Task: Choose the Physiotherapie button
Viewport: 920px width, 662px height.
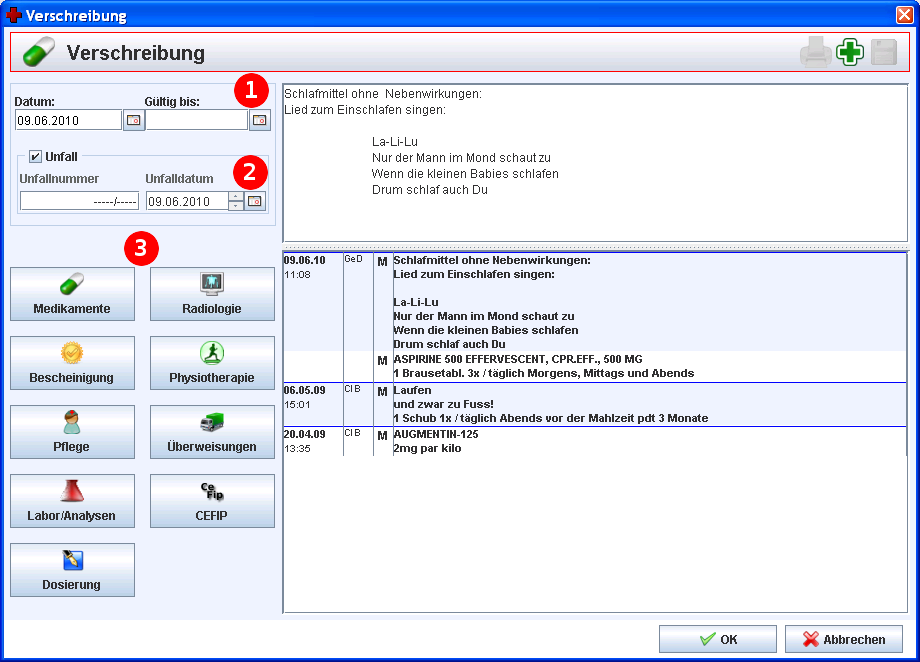Action: click(x=212, y=363)
